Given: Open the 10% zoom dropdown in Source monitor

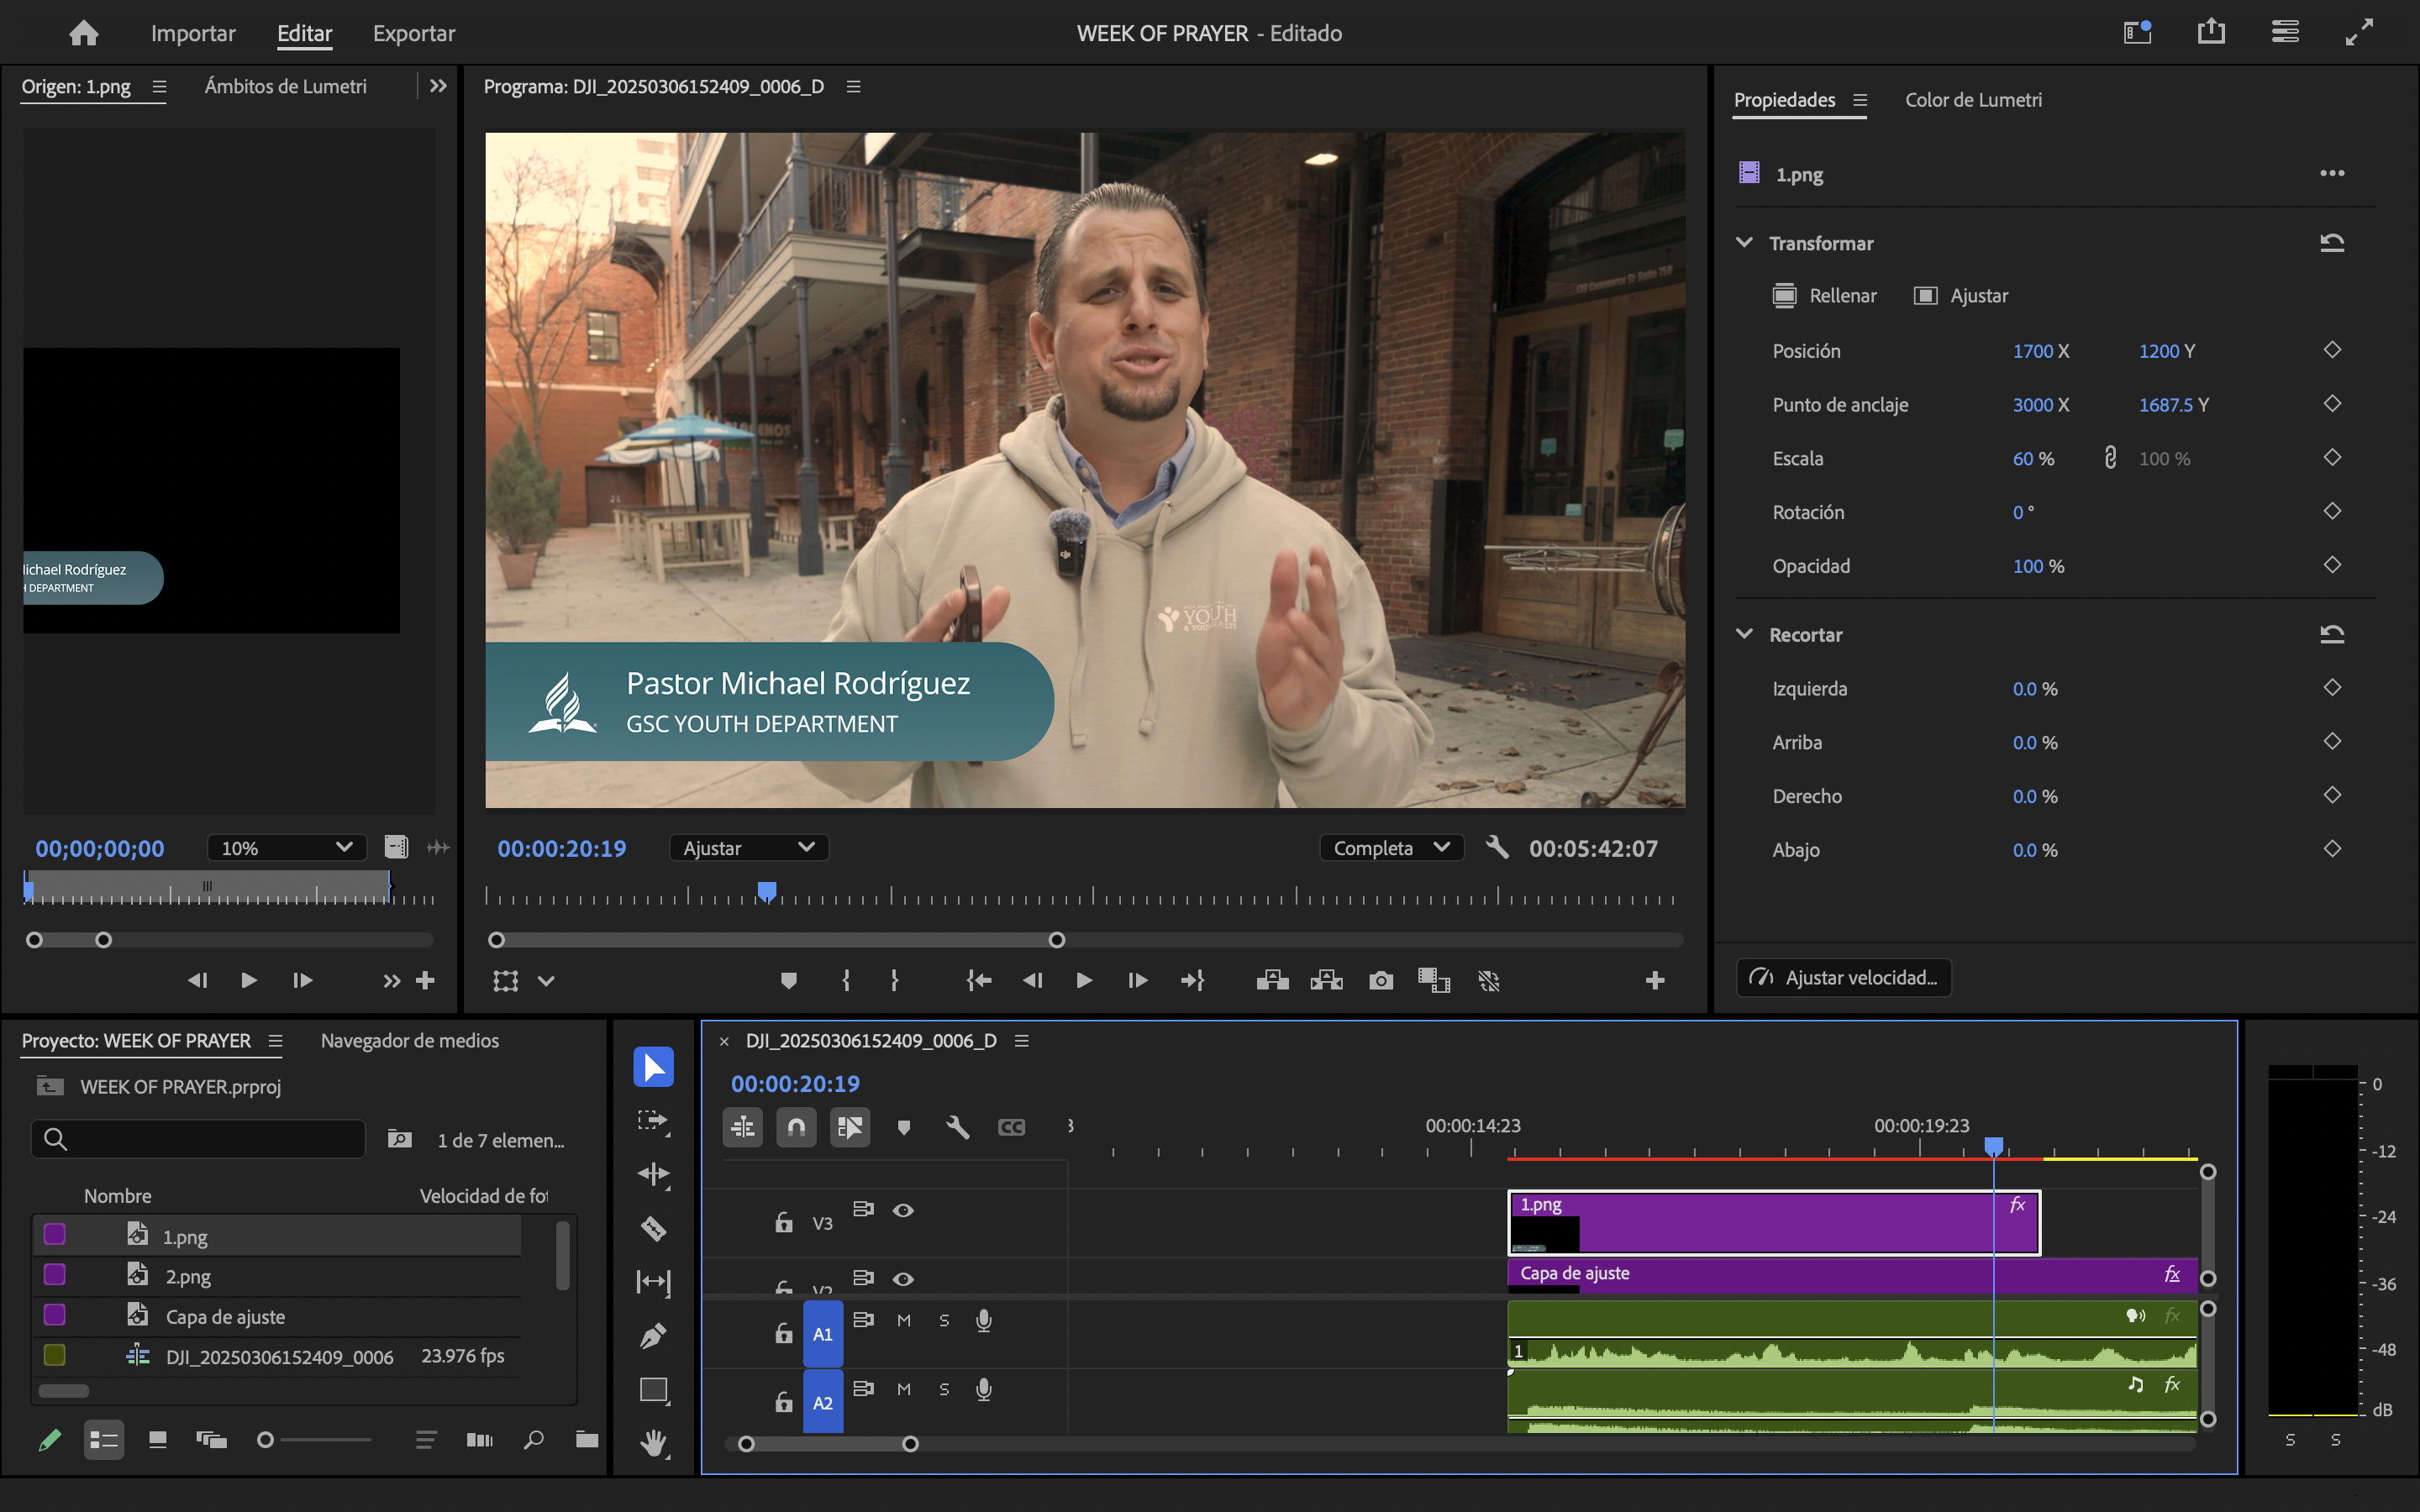Looking at the screenshot, I should coord(286,848).
